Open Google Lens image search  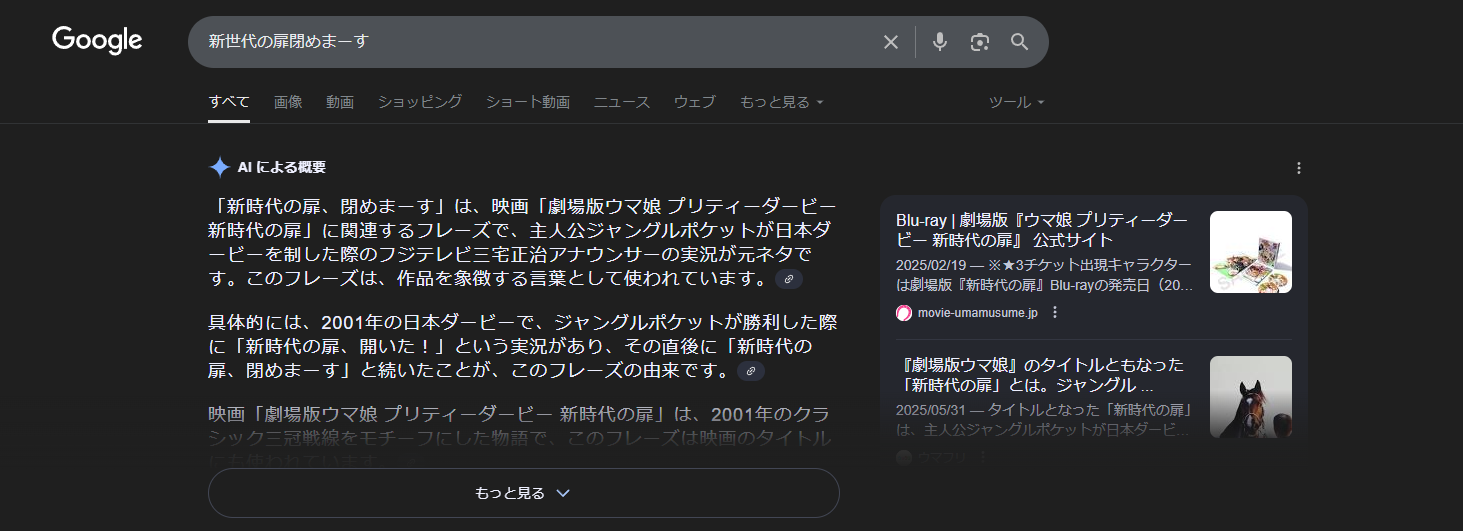pyautogui.click(x=979, y=42)
